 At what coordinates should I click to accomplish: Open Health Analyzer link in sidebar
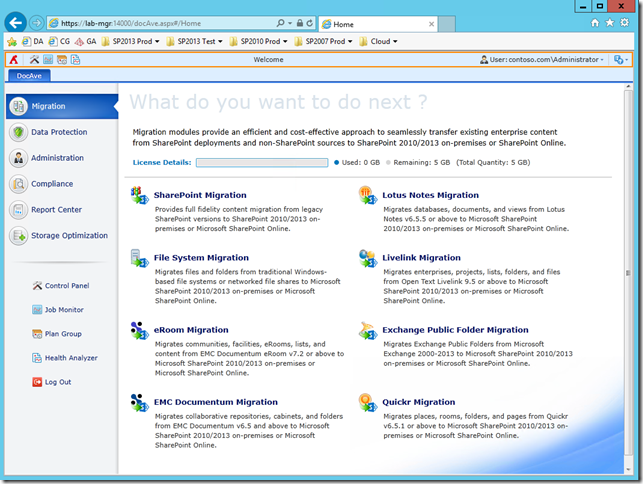click(x=65, y=358)
